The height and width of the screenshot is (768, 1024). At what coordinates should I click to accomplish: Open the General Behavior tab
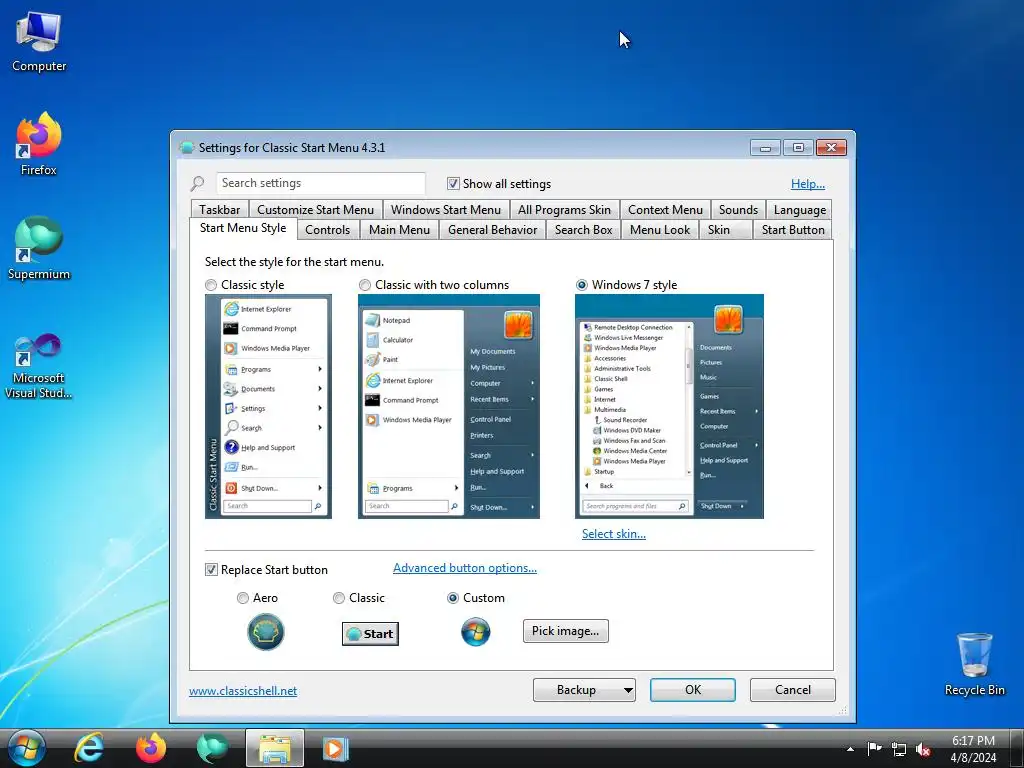tap(492, 230)
